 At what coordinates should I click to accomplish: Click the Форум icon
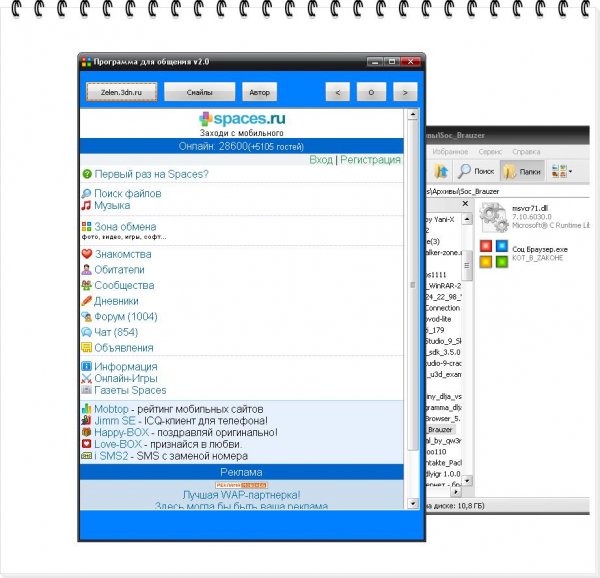click(86, 317)
